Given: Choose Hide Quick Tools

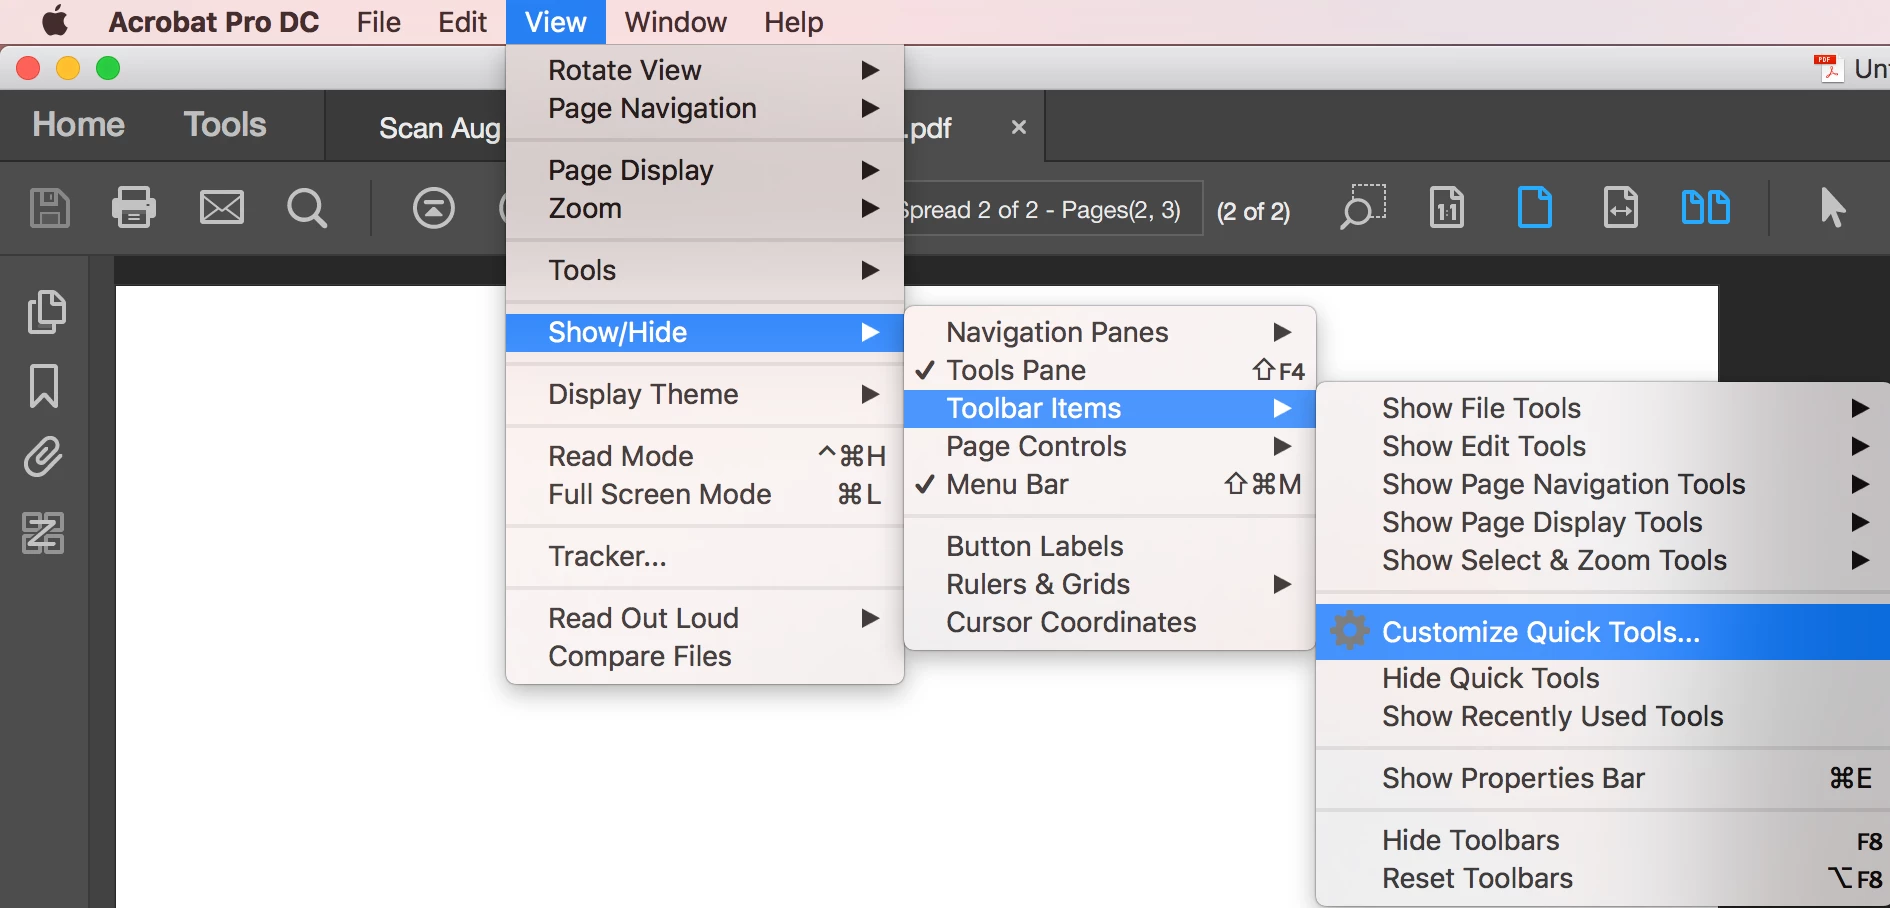Looking at the screenshot, I should (1603, 678).
